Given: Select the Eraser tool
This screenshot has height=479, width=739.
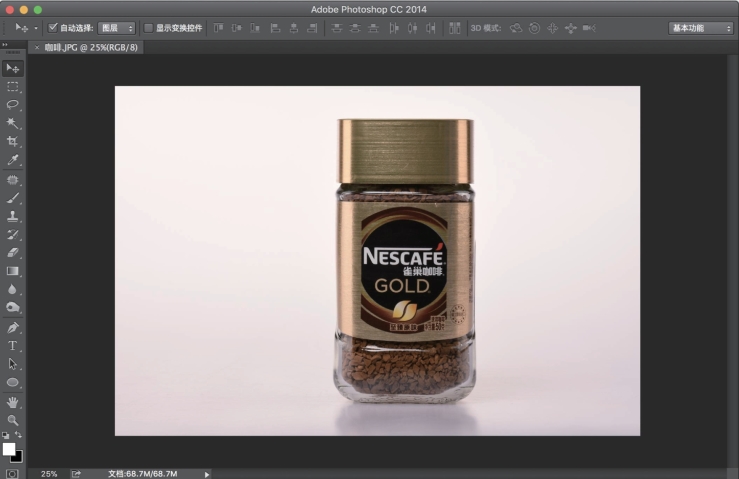Looking at the screenshot, I should pos(13,253).
